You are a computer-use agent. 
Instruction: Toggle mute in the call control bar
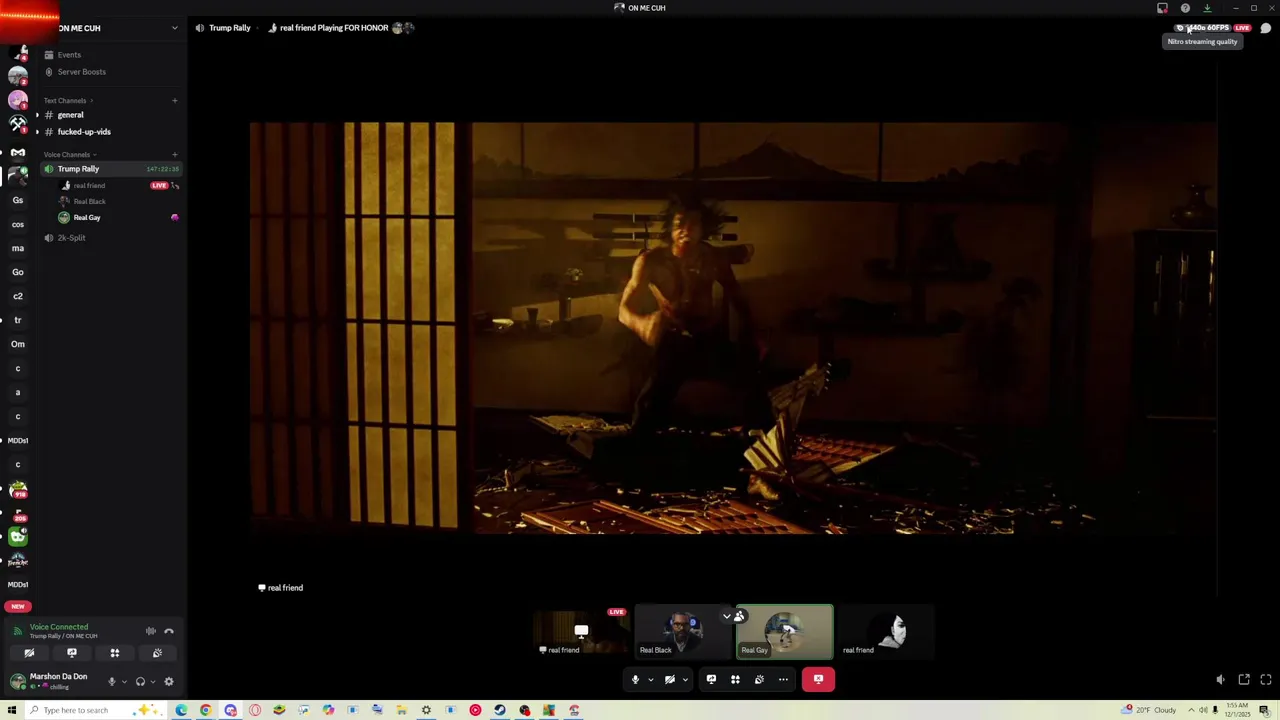(x=635, y=680)
